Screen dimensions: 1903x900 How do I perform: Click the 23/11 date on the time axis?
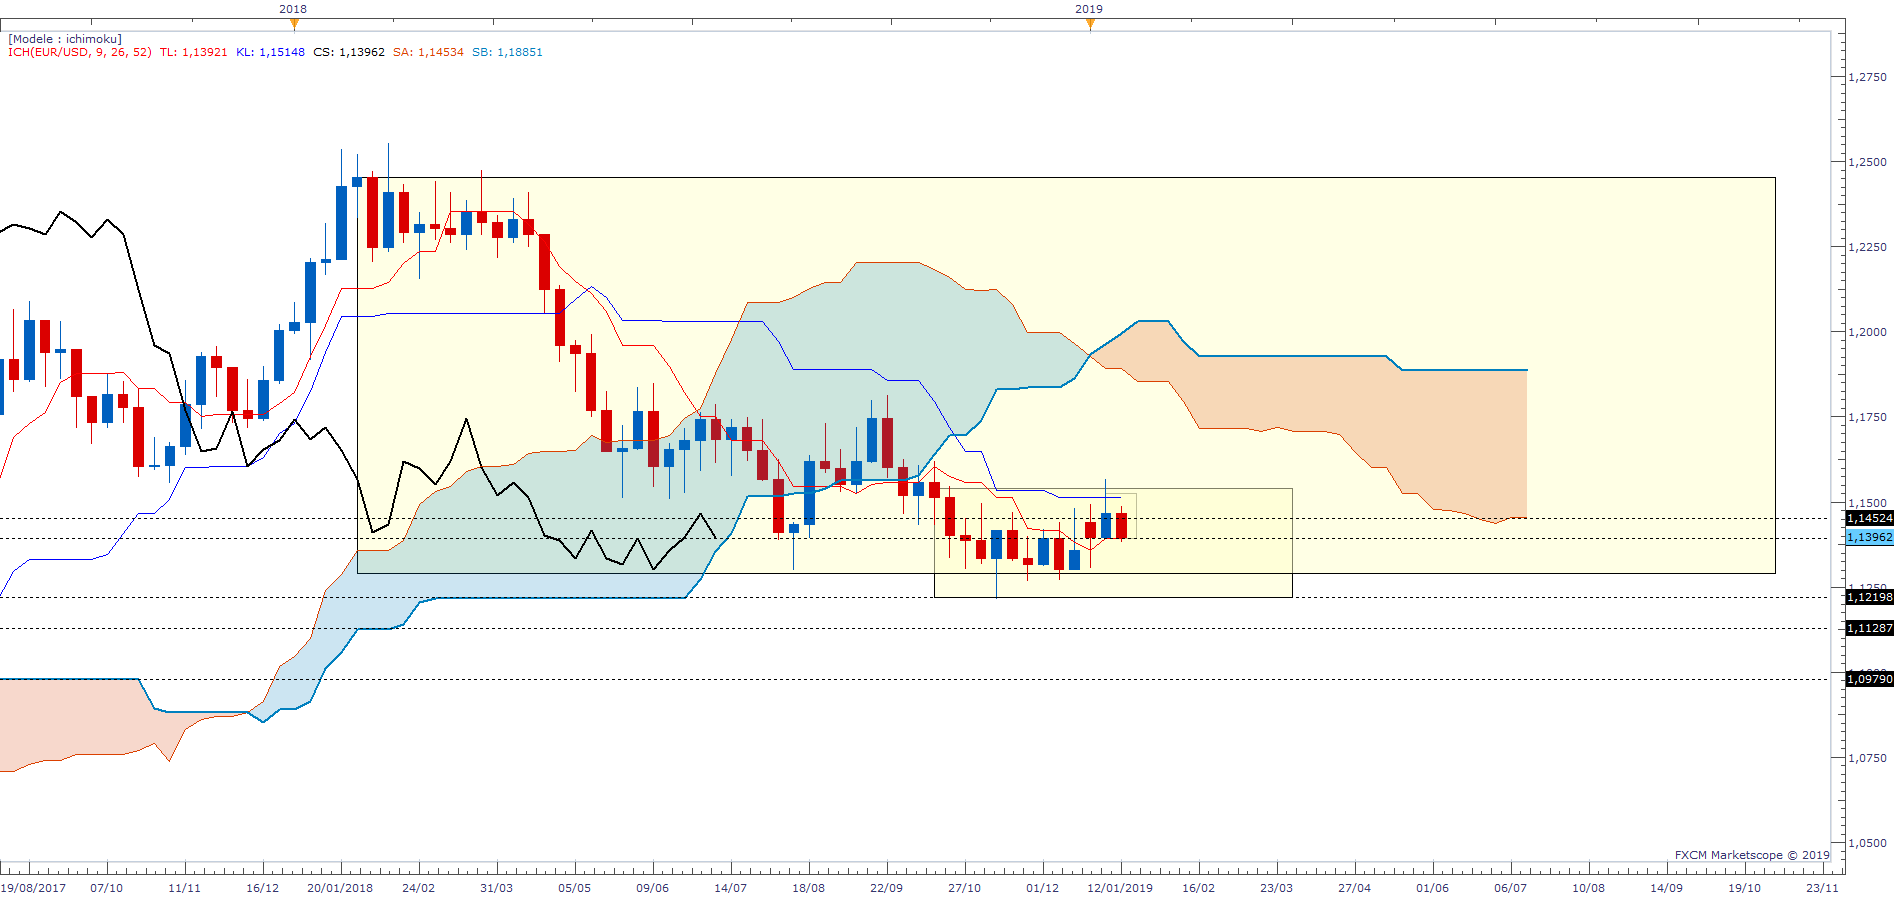(1823, 888)
